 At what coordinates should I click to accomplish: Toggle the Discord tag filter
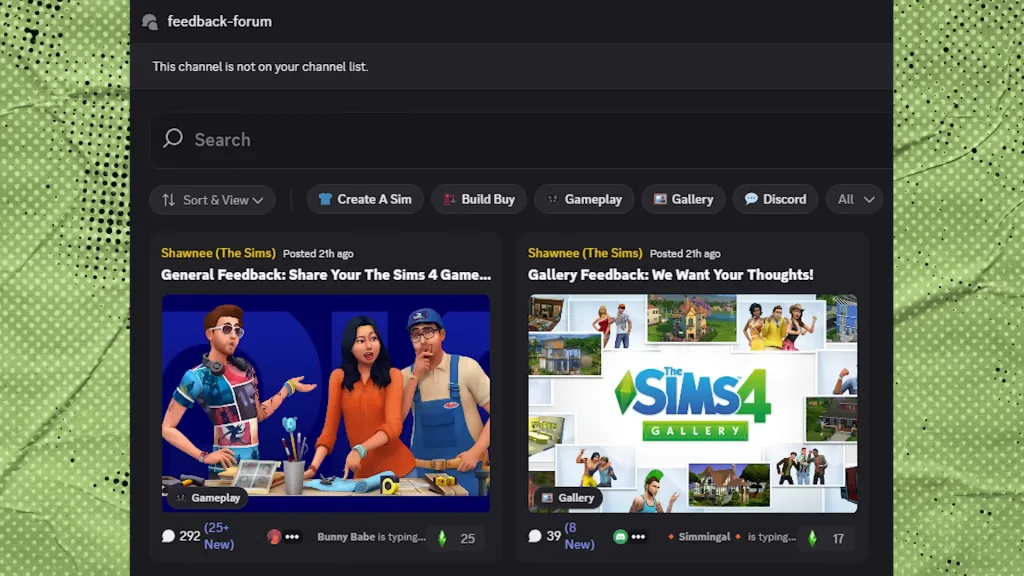[x=775, y=199]
